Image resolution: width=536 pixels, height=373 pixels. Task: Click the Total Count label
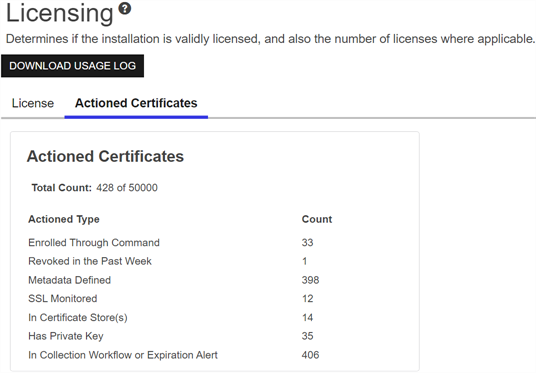tap(62, 188)
